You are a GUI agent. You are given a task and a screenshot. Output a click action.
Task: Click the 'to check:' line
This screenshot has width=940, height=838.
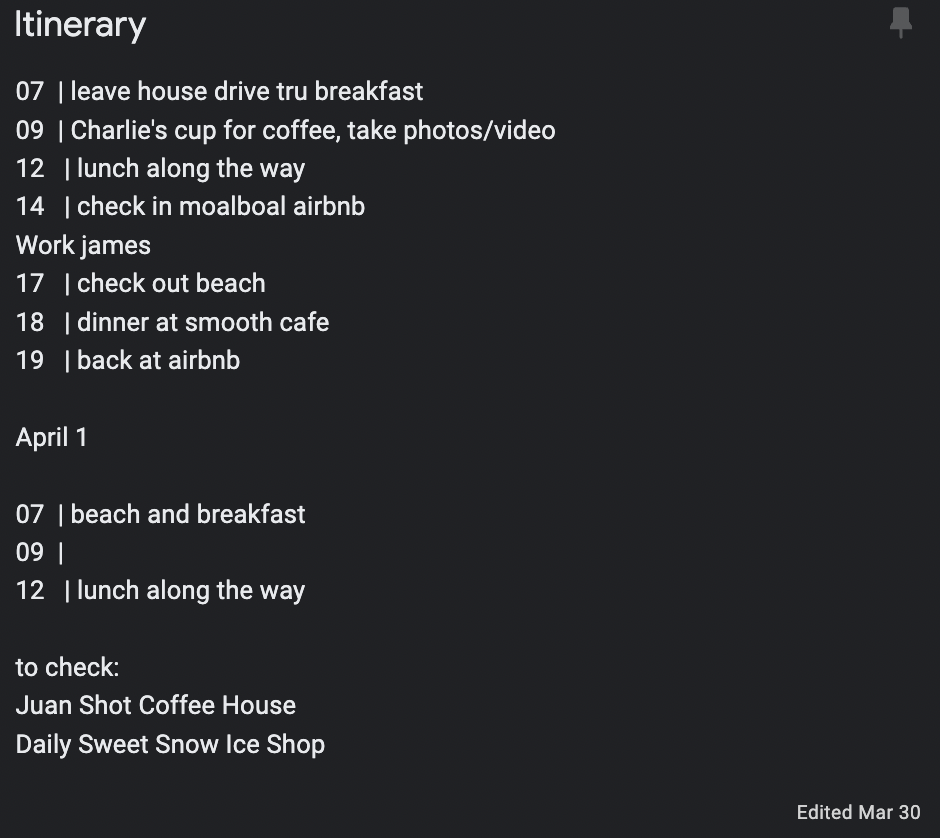coord(67,667)
